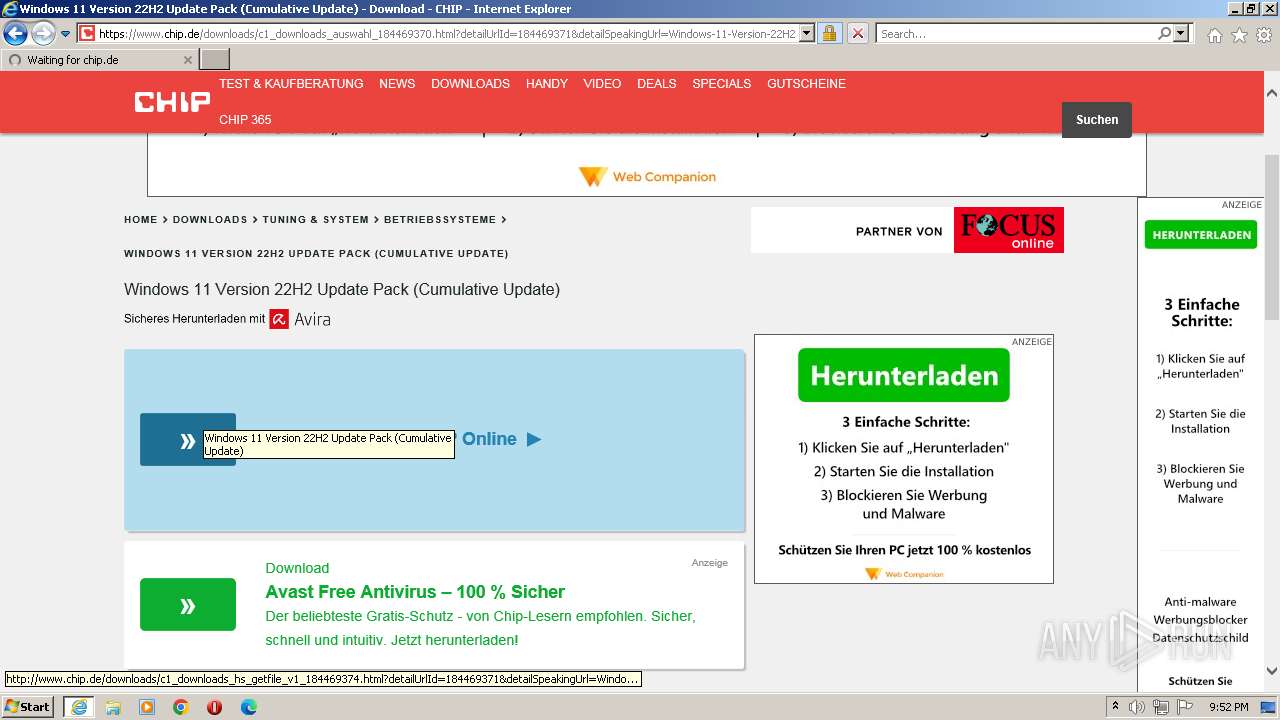Go to HOME breadcrumb
1280x720 pixels.
coord(141,220)
